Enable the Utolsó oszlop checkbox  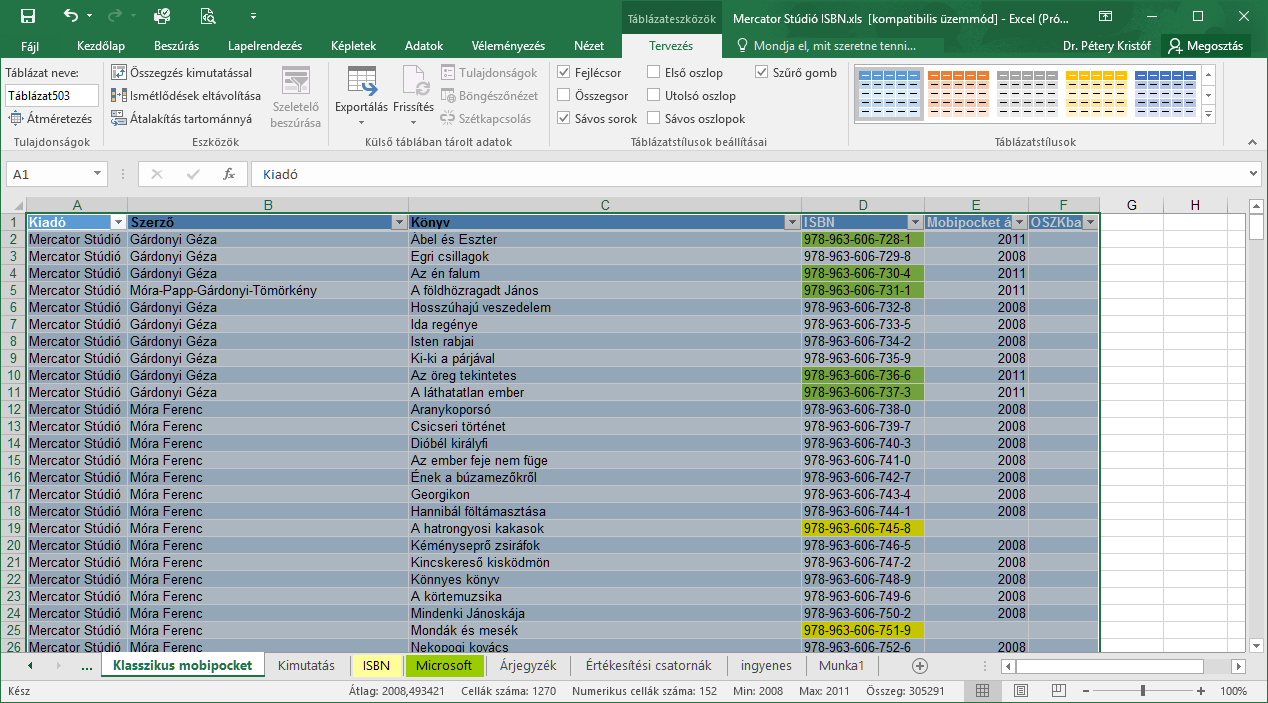click(x=654, y=96)
